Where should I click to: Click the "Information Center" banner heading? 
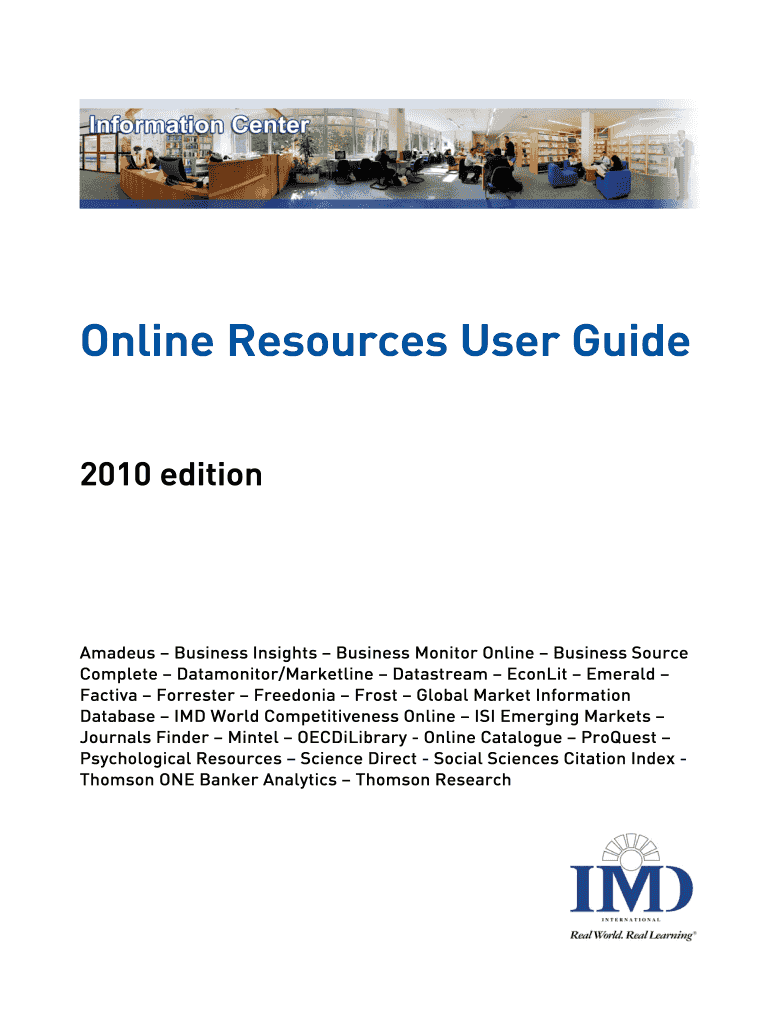199,125
